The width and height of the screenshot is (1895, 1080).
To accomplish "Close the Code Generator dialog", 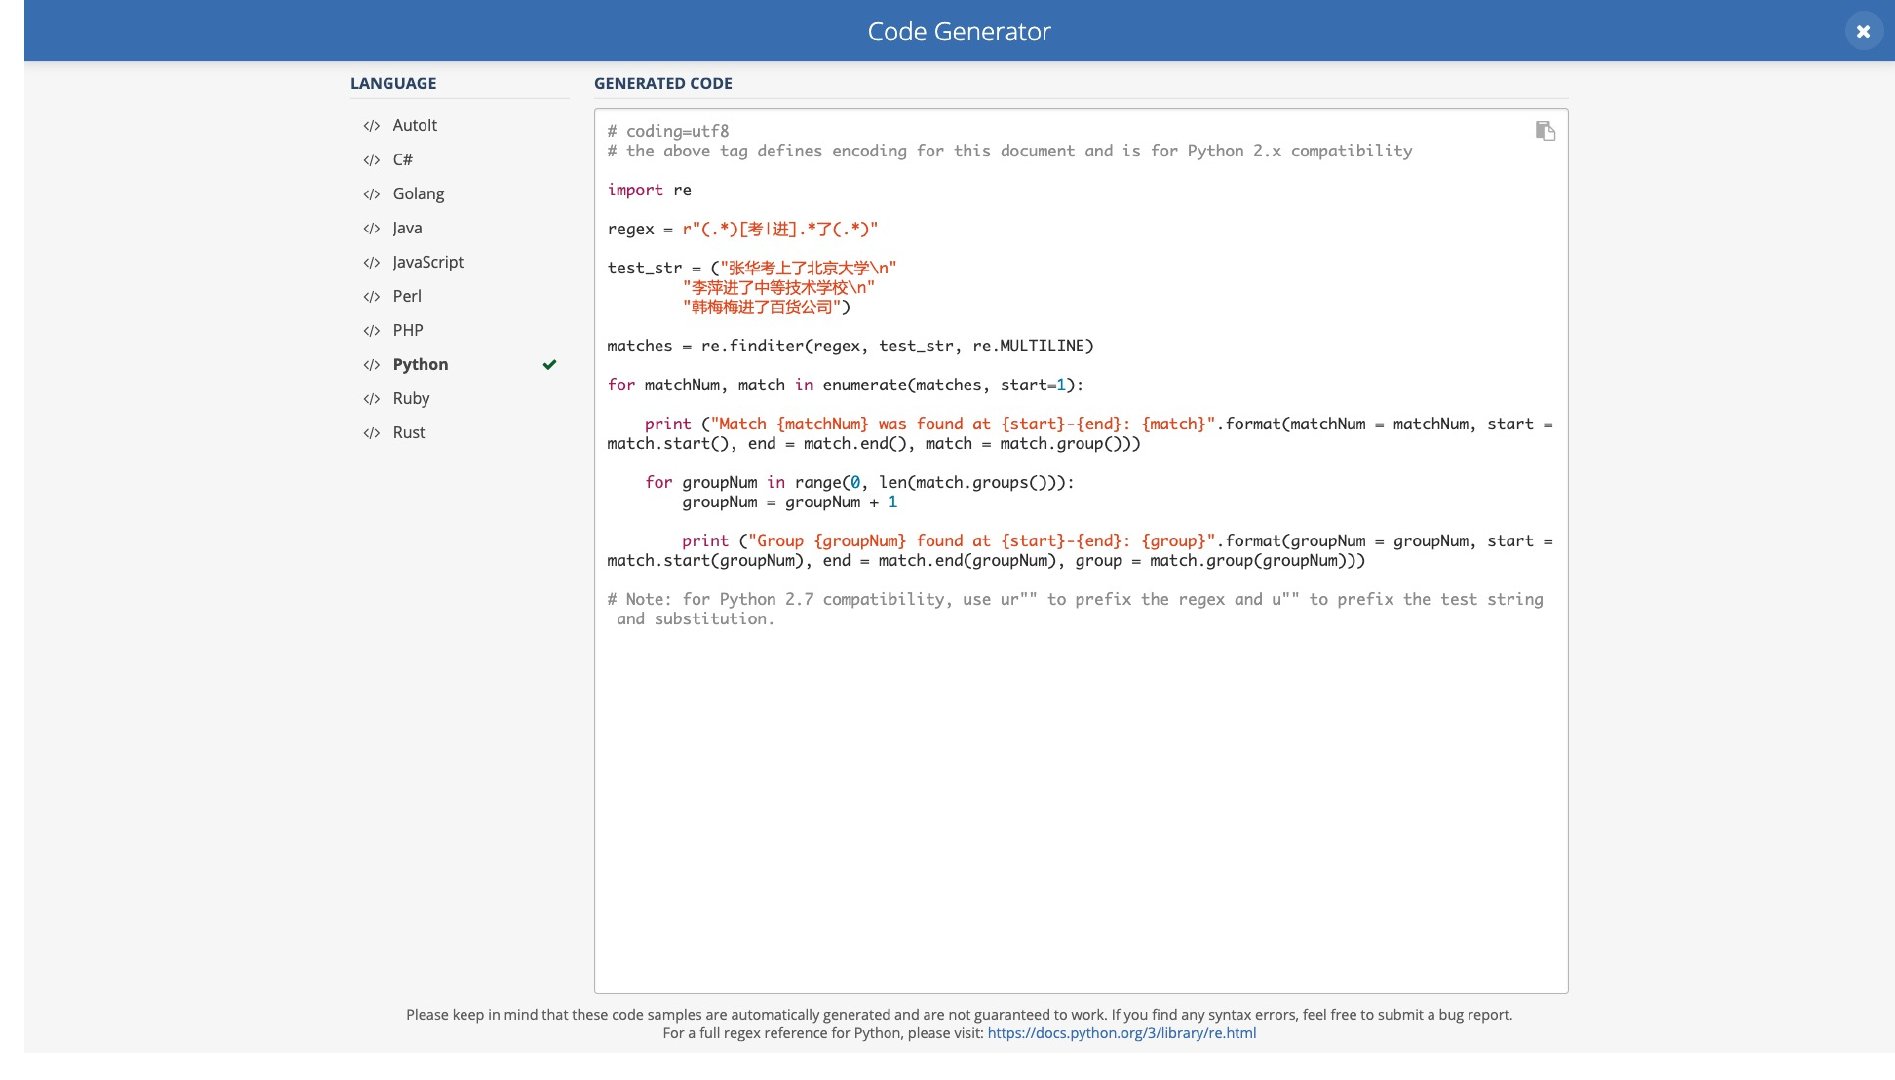I will pyautogui.click(x=1863, y=31).
